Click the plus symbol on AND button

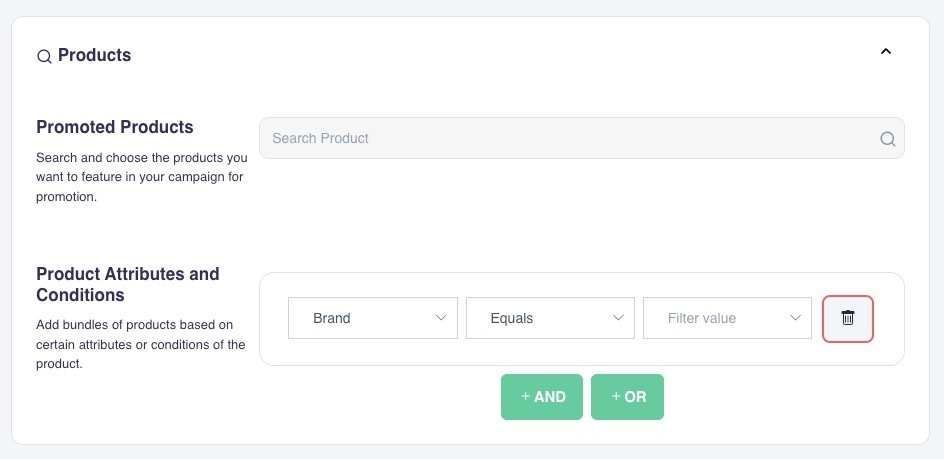(x=526, y=397)
